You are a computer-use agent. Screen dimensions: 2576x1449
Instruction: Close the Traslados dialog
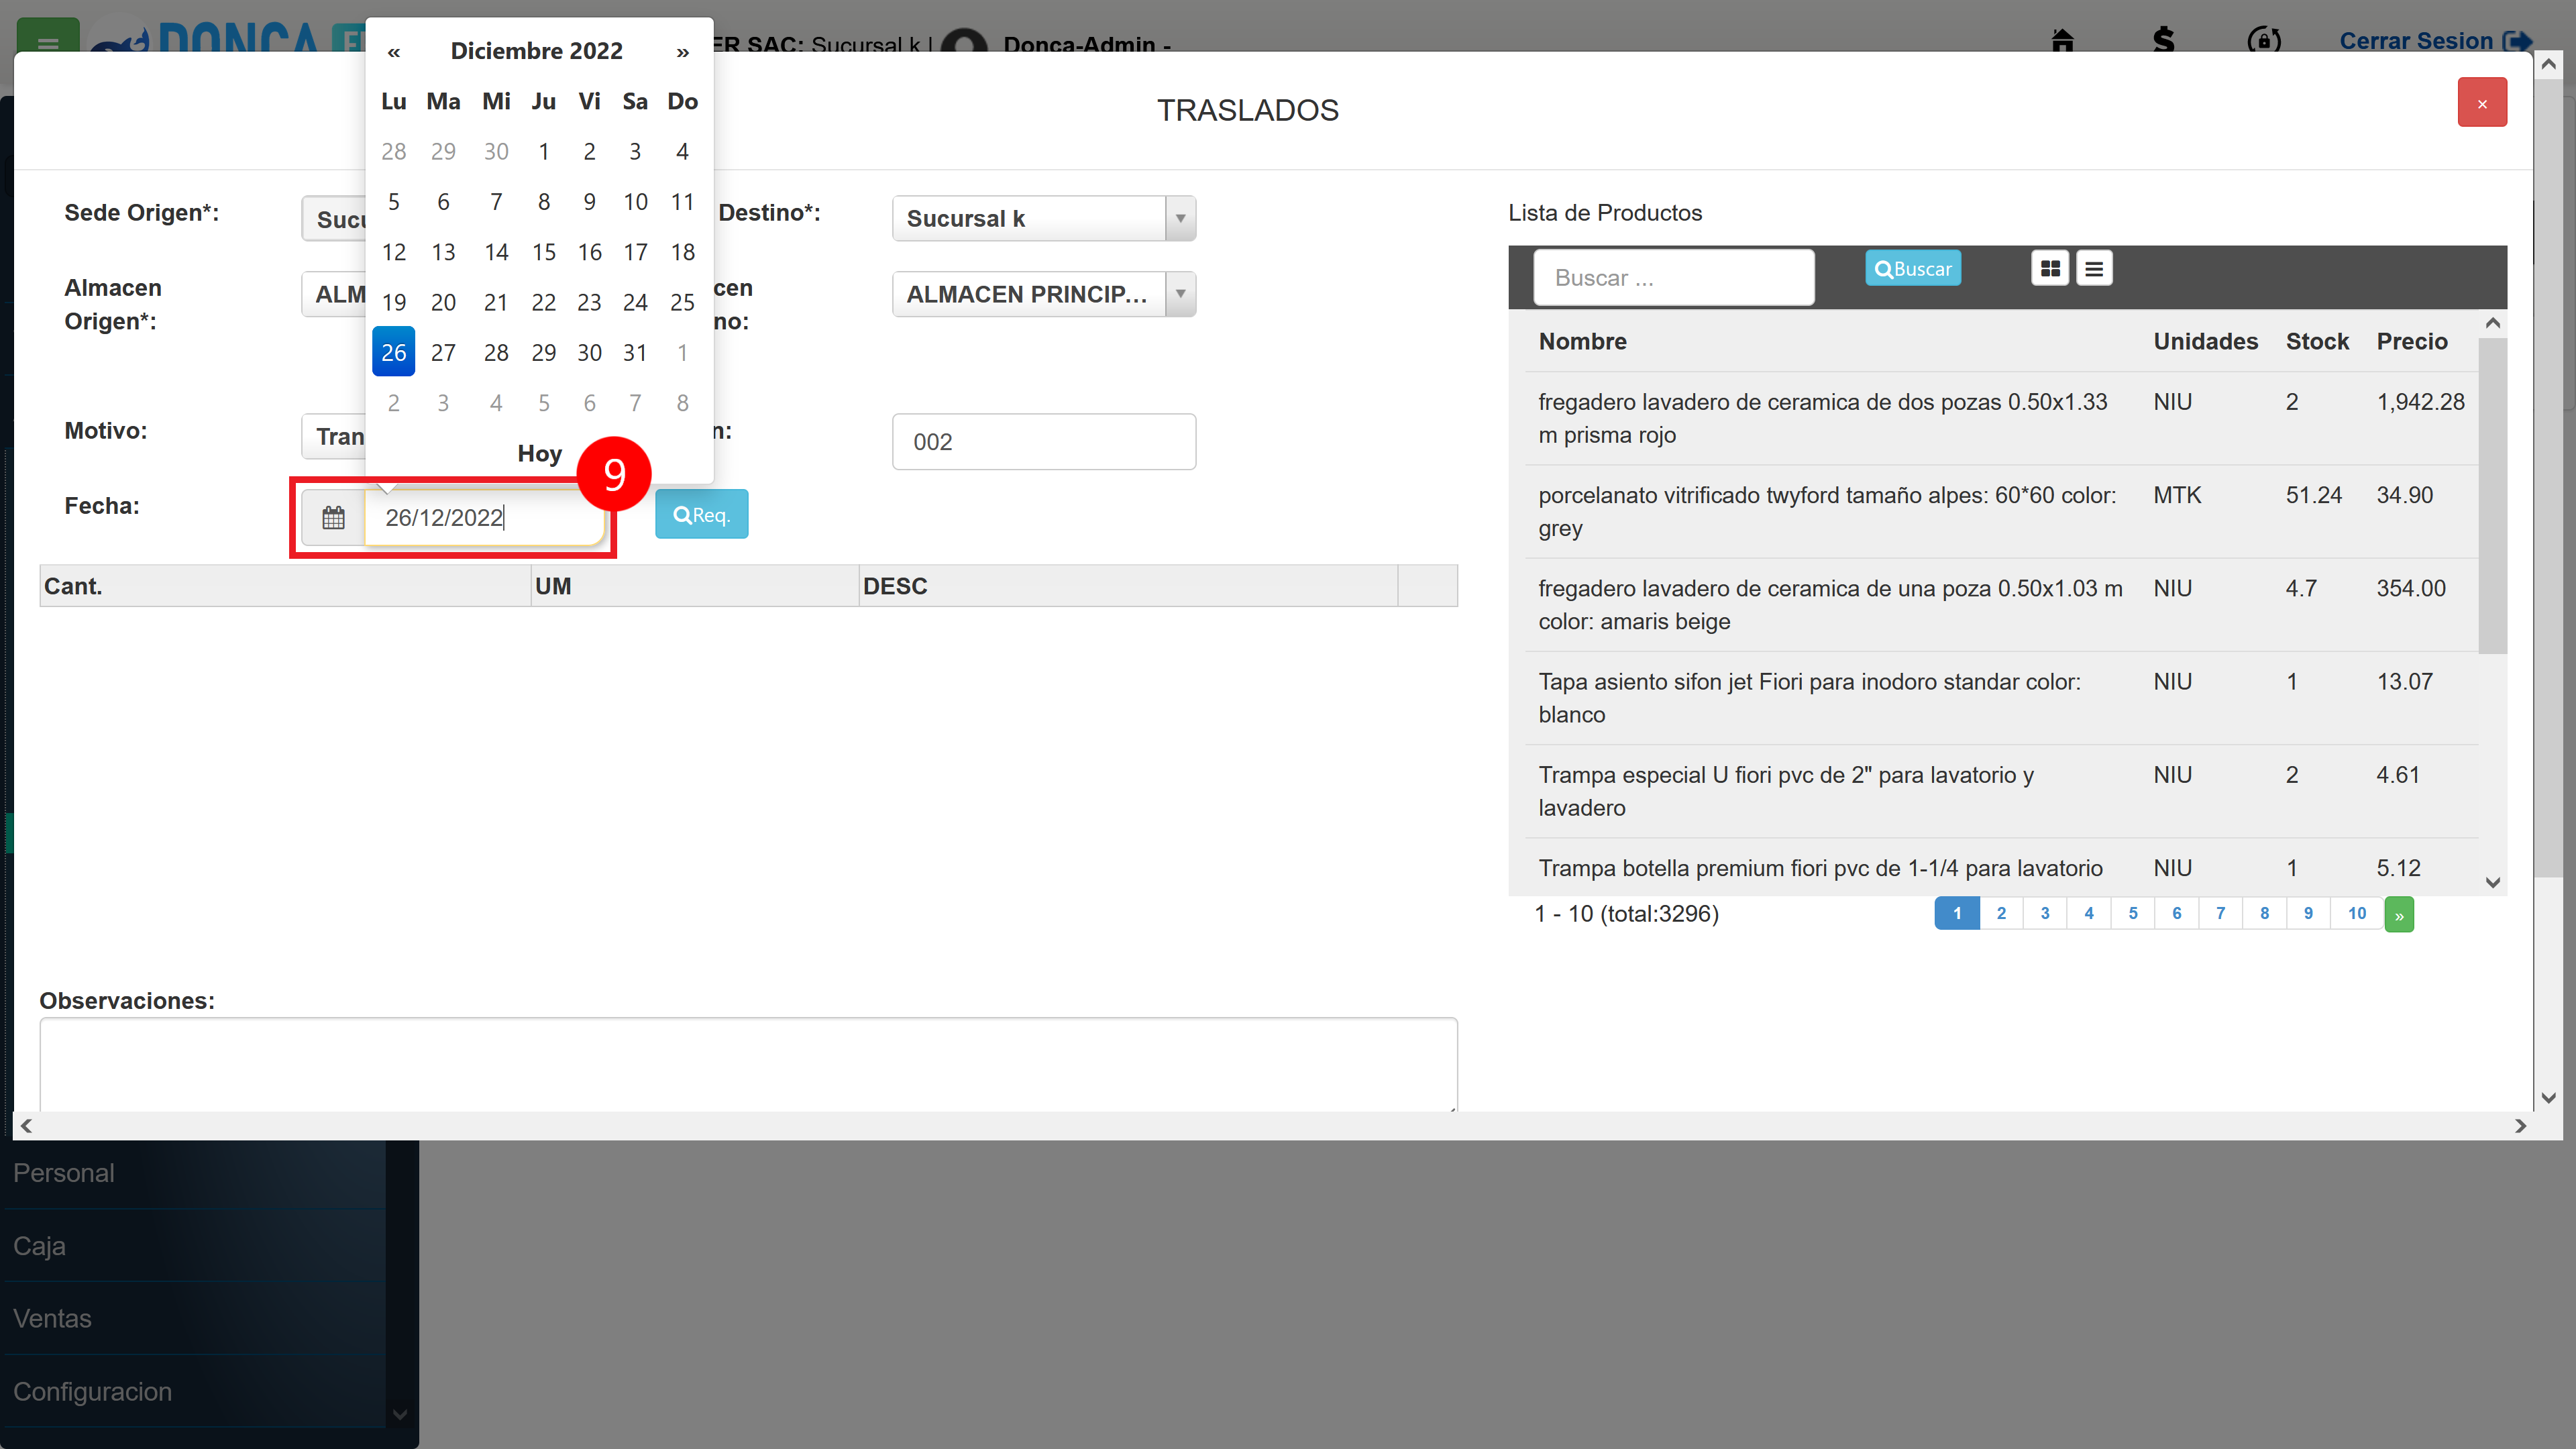(x=2482, y=102)
